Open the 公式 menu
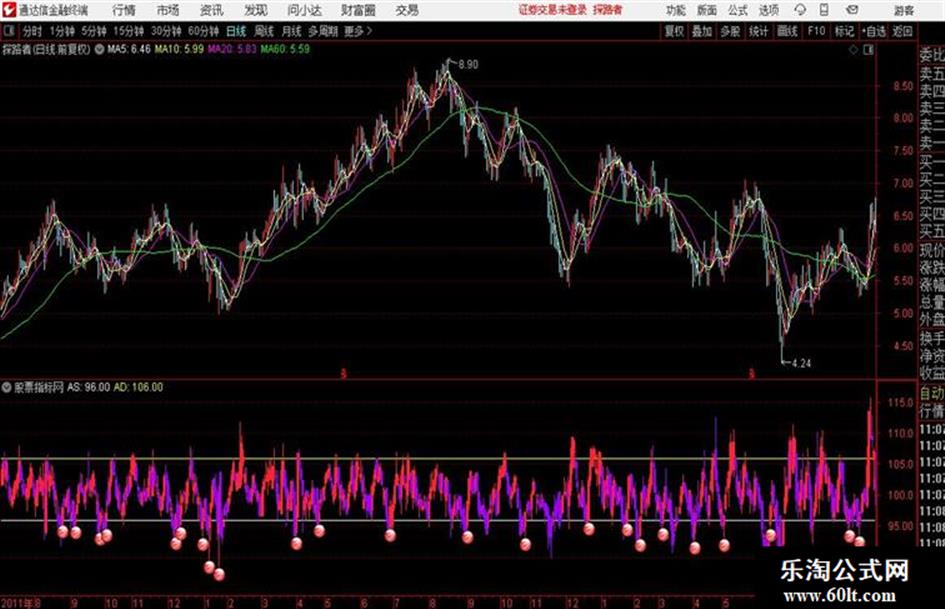The image size is (945, 609). [738, 10]
